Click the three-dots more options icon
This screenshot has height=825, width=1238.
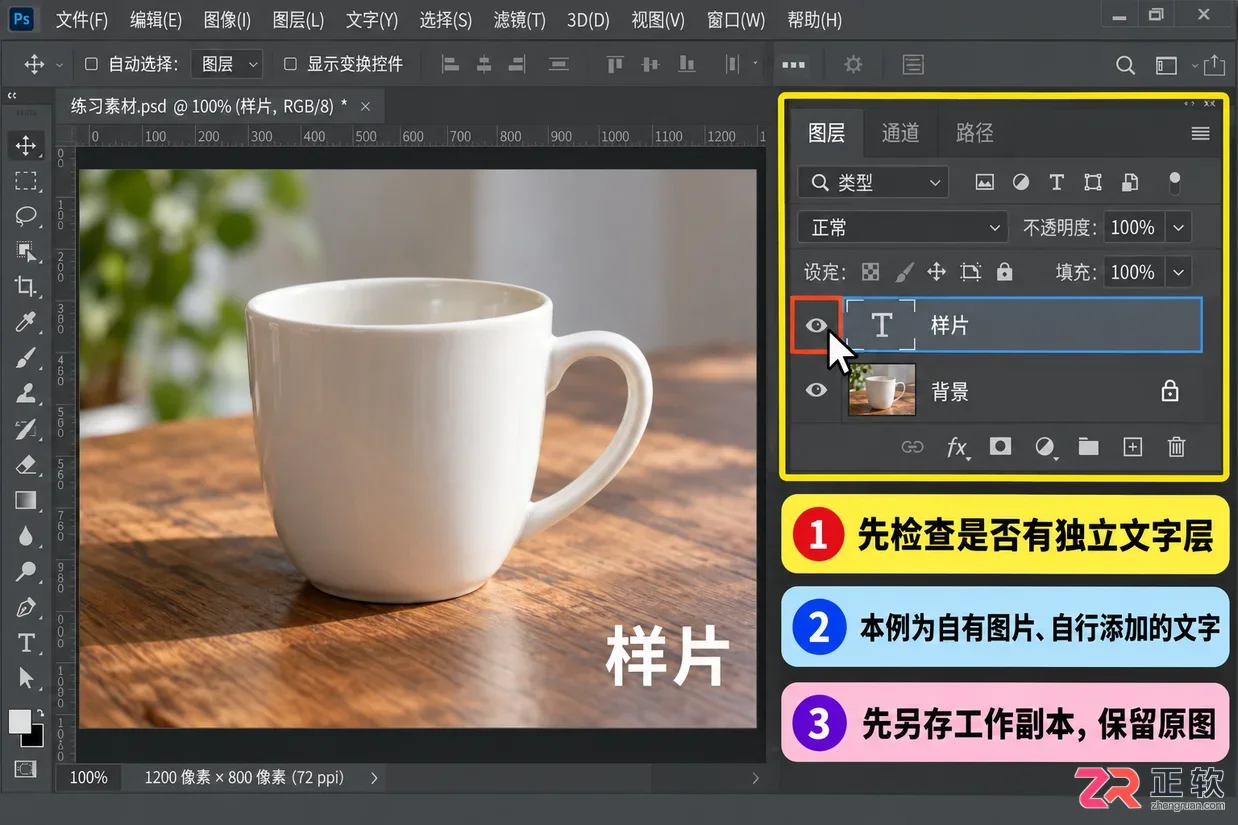click(793, 64)
